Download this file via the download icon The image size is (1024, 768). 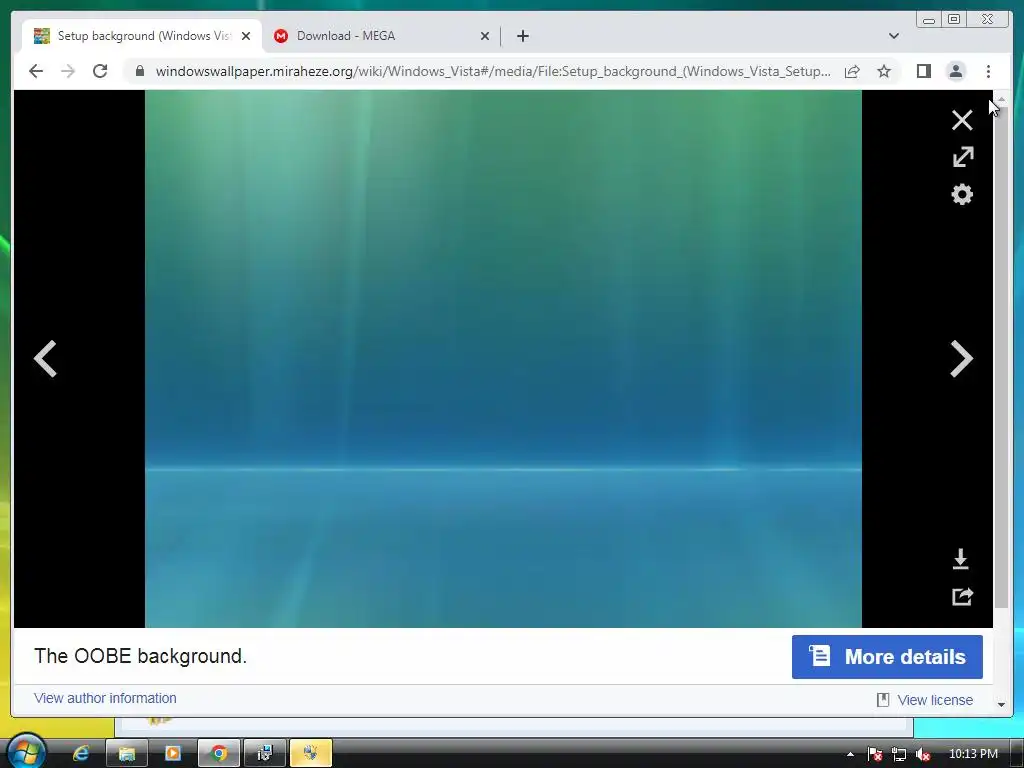tap(961, 559)
